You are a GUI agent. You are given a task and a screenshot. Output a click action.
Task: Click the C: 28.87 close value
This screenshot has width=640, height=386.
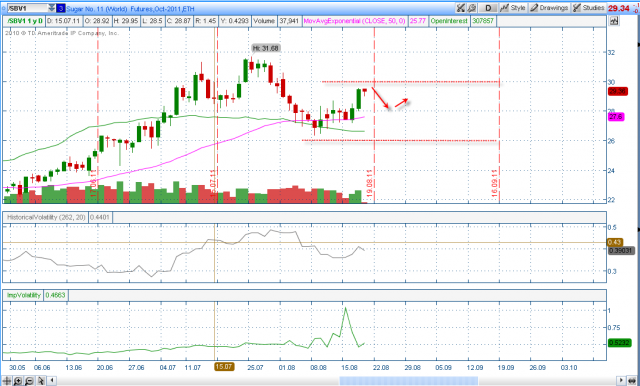coord(179,21)
